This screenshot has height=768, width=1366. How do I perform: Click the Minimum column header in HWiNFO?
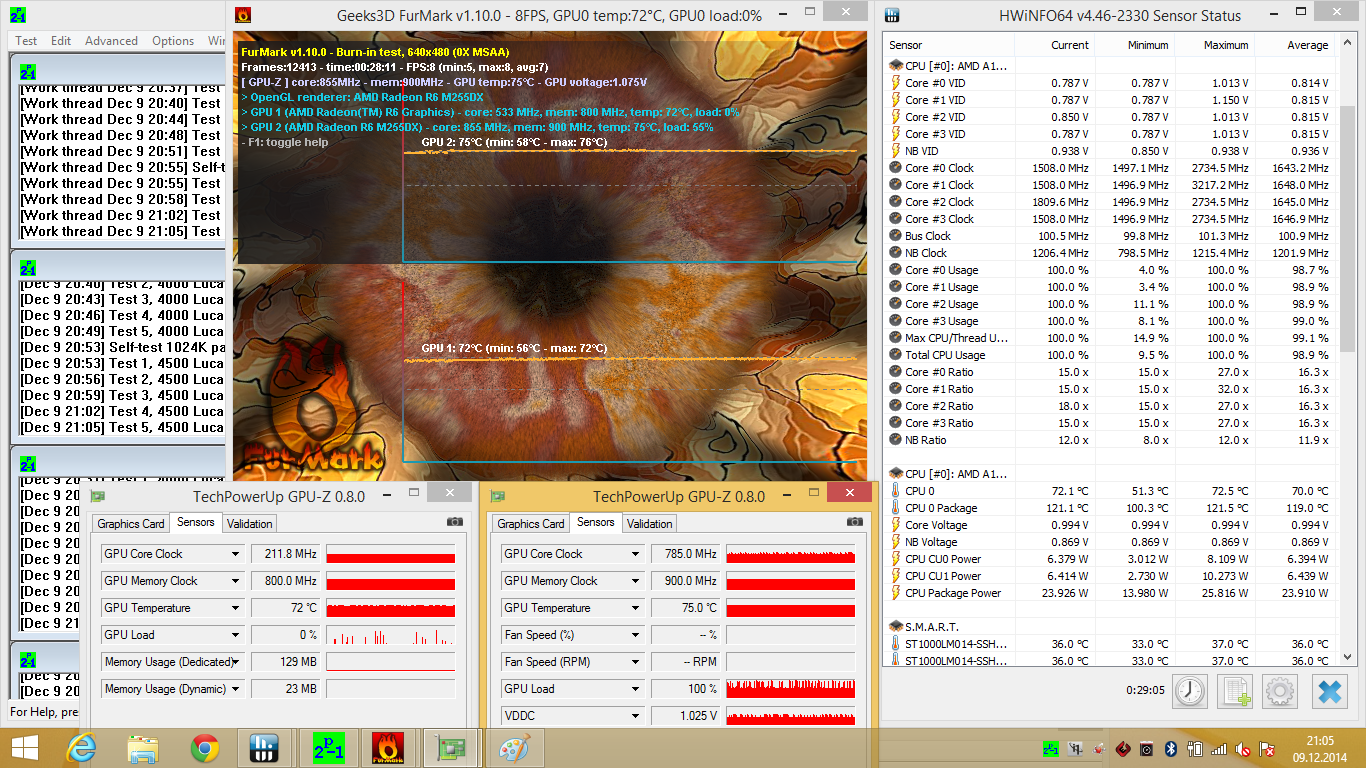pyautogui.click(x=1135, y=45)
